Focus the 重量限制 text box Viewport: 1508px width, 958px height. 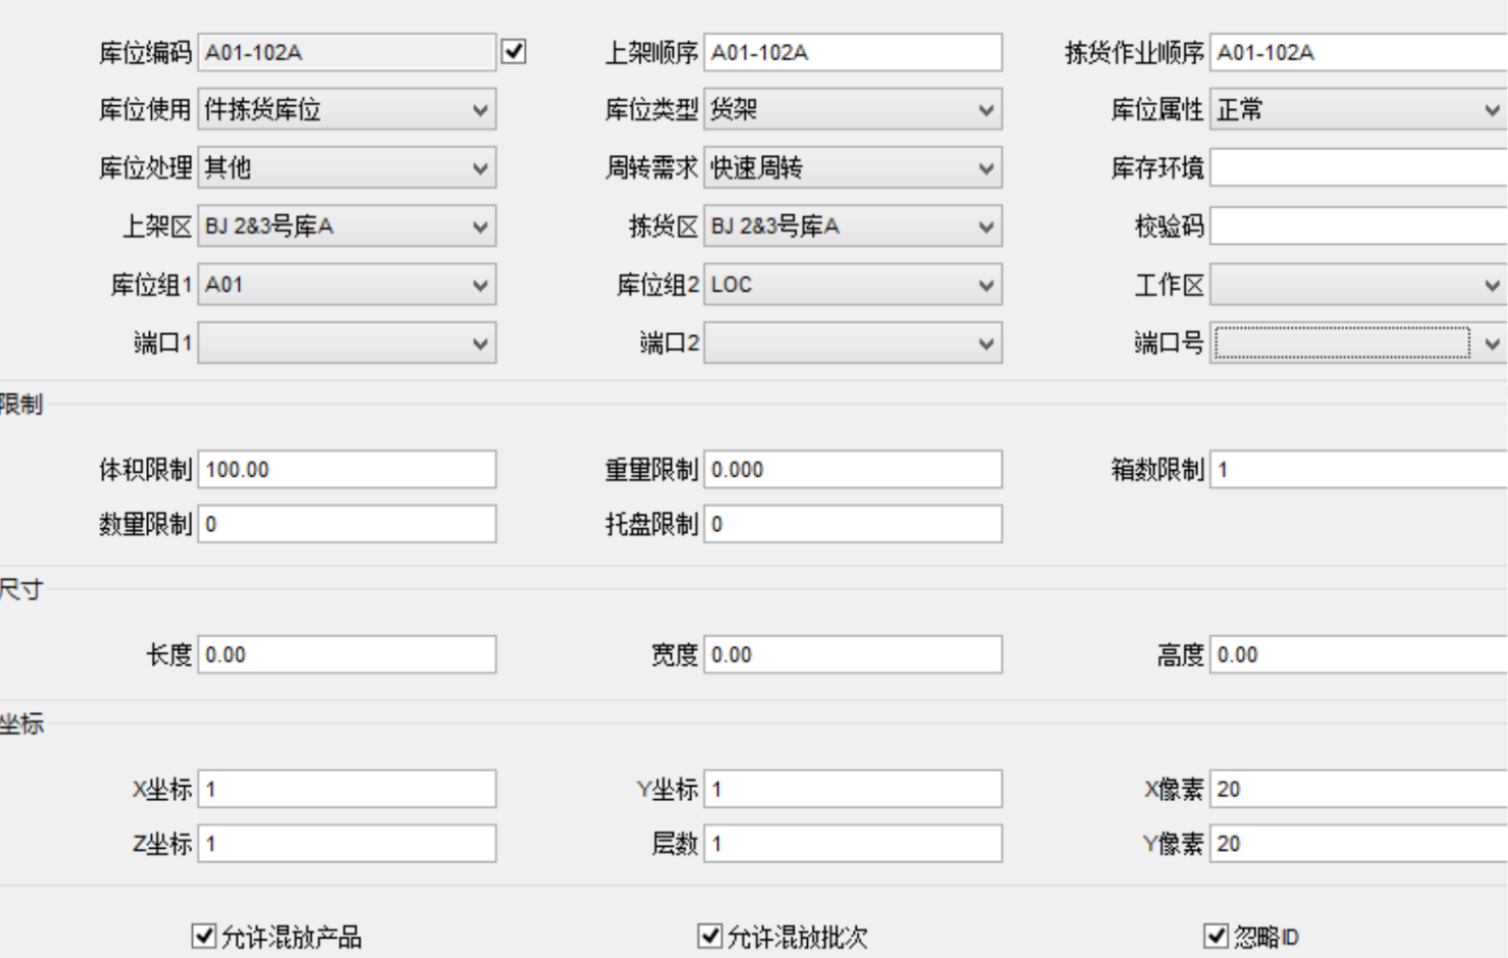[x=853, y=469]
